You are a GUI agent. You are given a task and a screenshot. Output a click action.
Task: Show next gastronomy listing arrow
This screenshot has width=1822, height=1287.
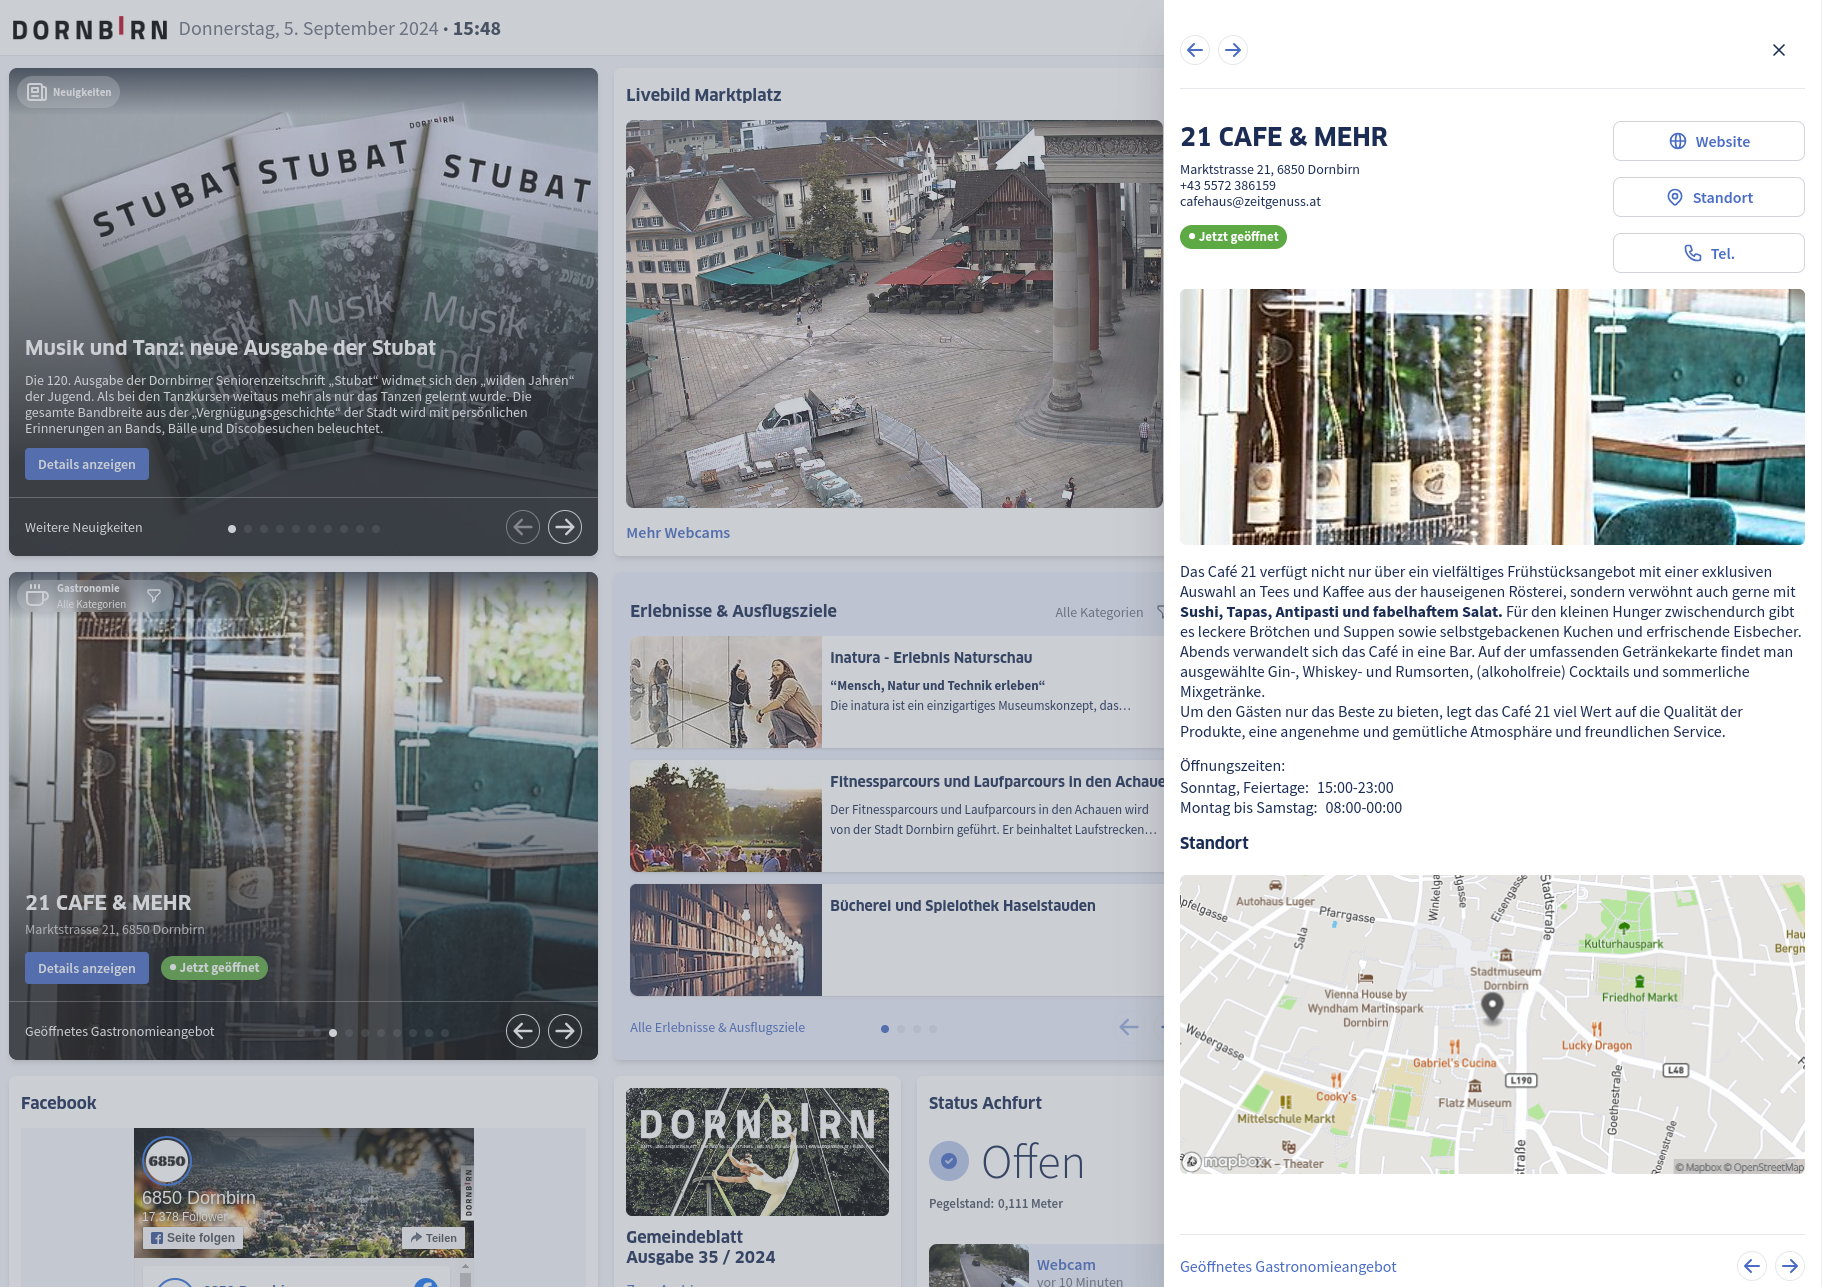click(x=565, y=1031)
